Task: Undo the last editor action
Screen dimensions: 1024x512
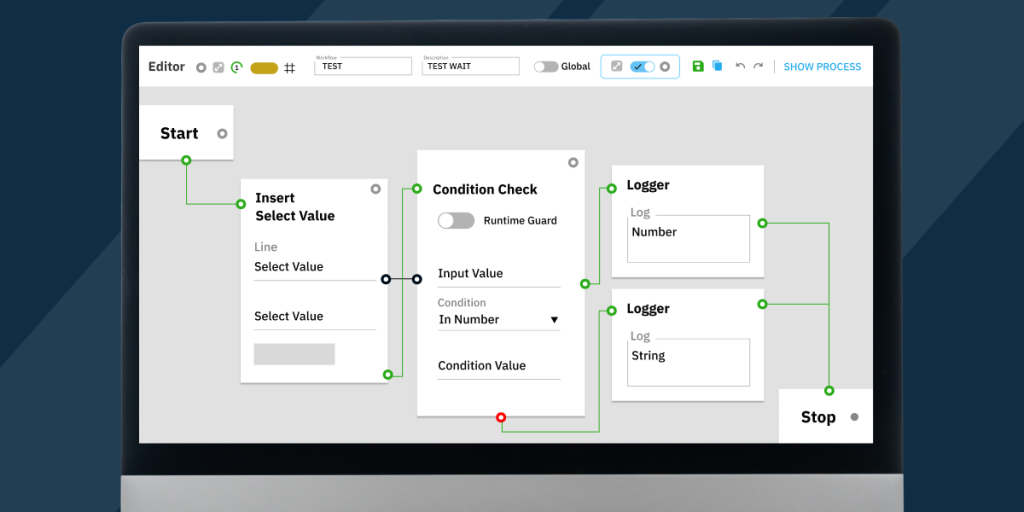Action: (740, 66)
